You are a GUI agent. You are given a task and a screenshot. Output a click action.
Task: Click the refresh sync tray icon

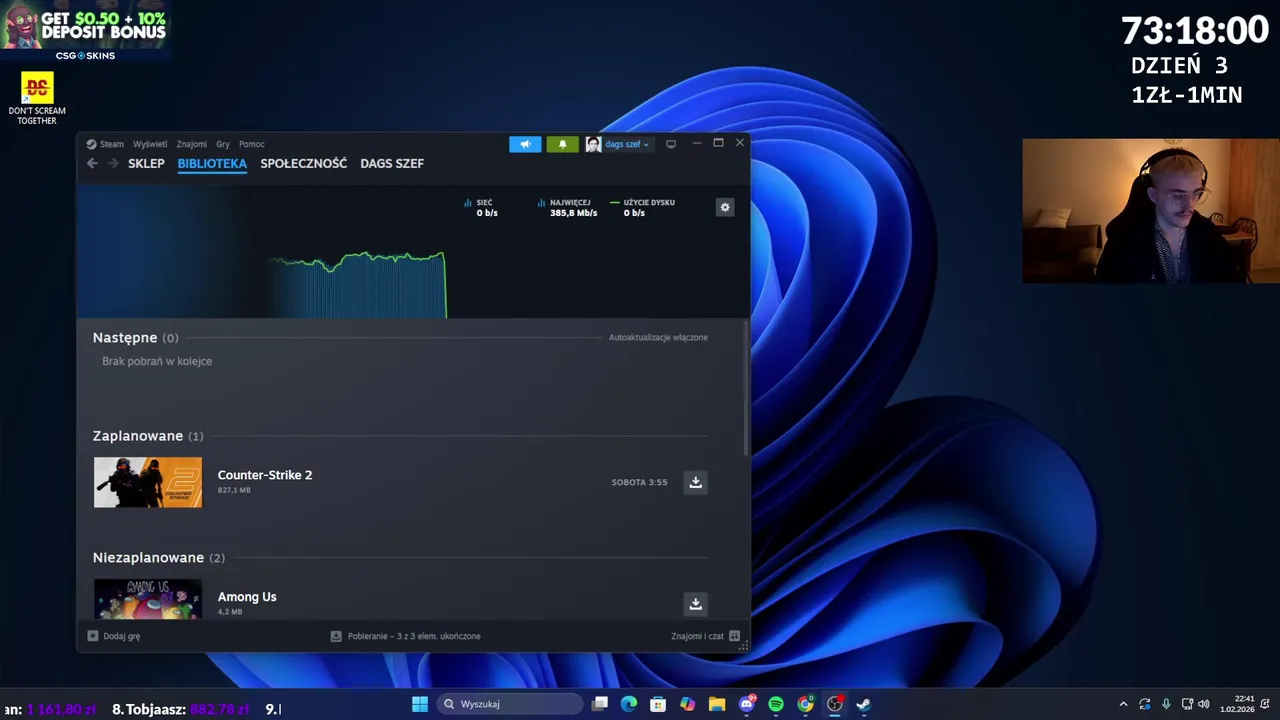point(1145,704)
